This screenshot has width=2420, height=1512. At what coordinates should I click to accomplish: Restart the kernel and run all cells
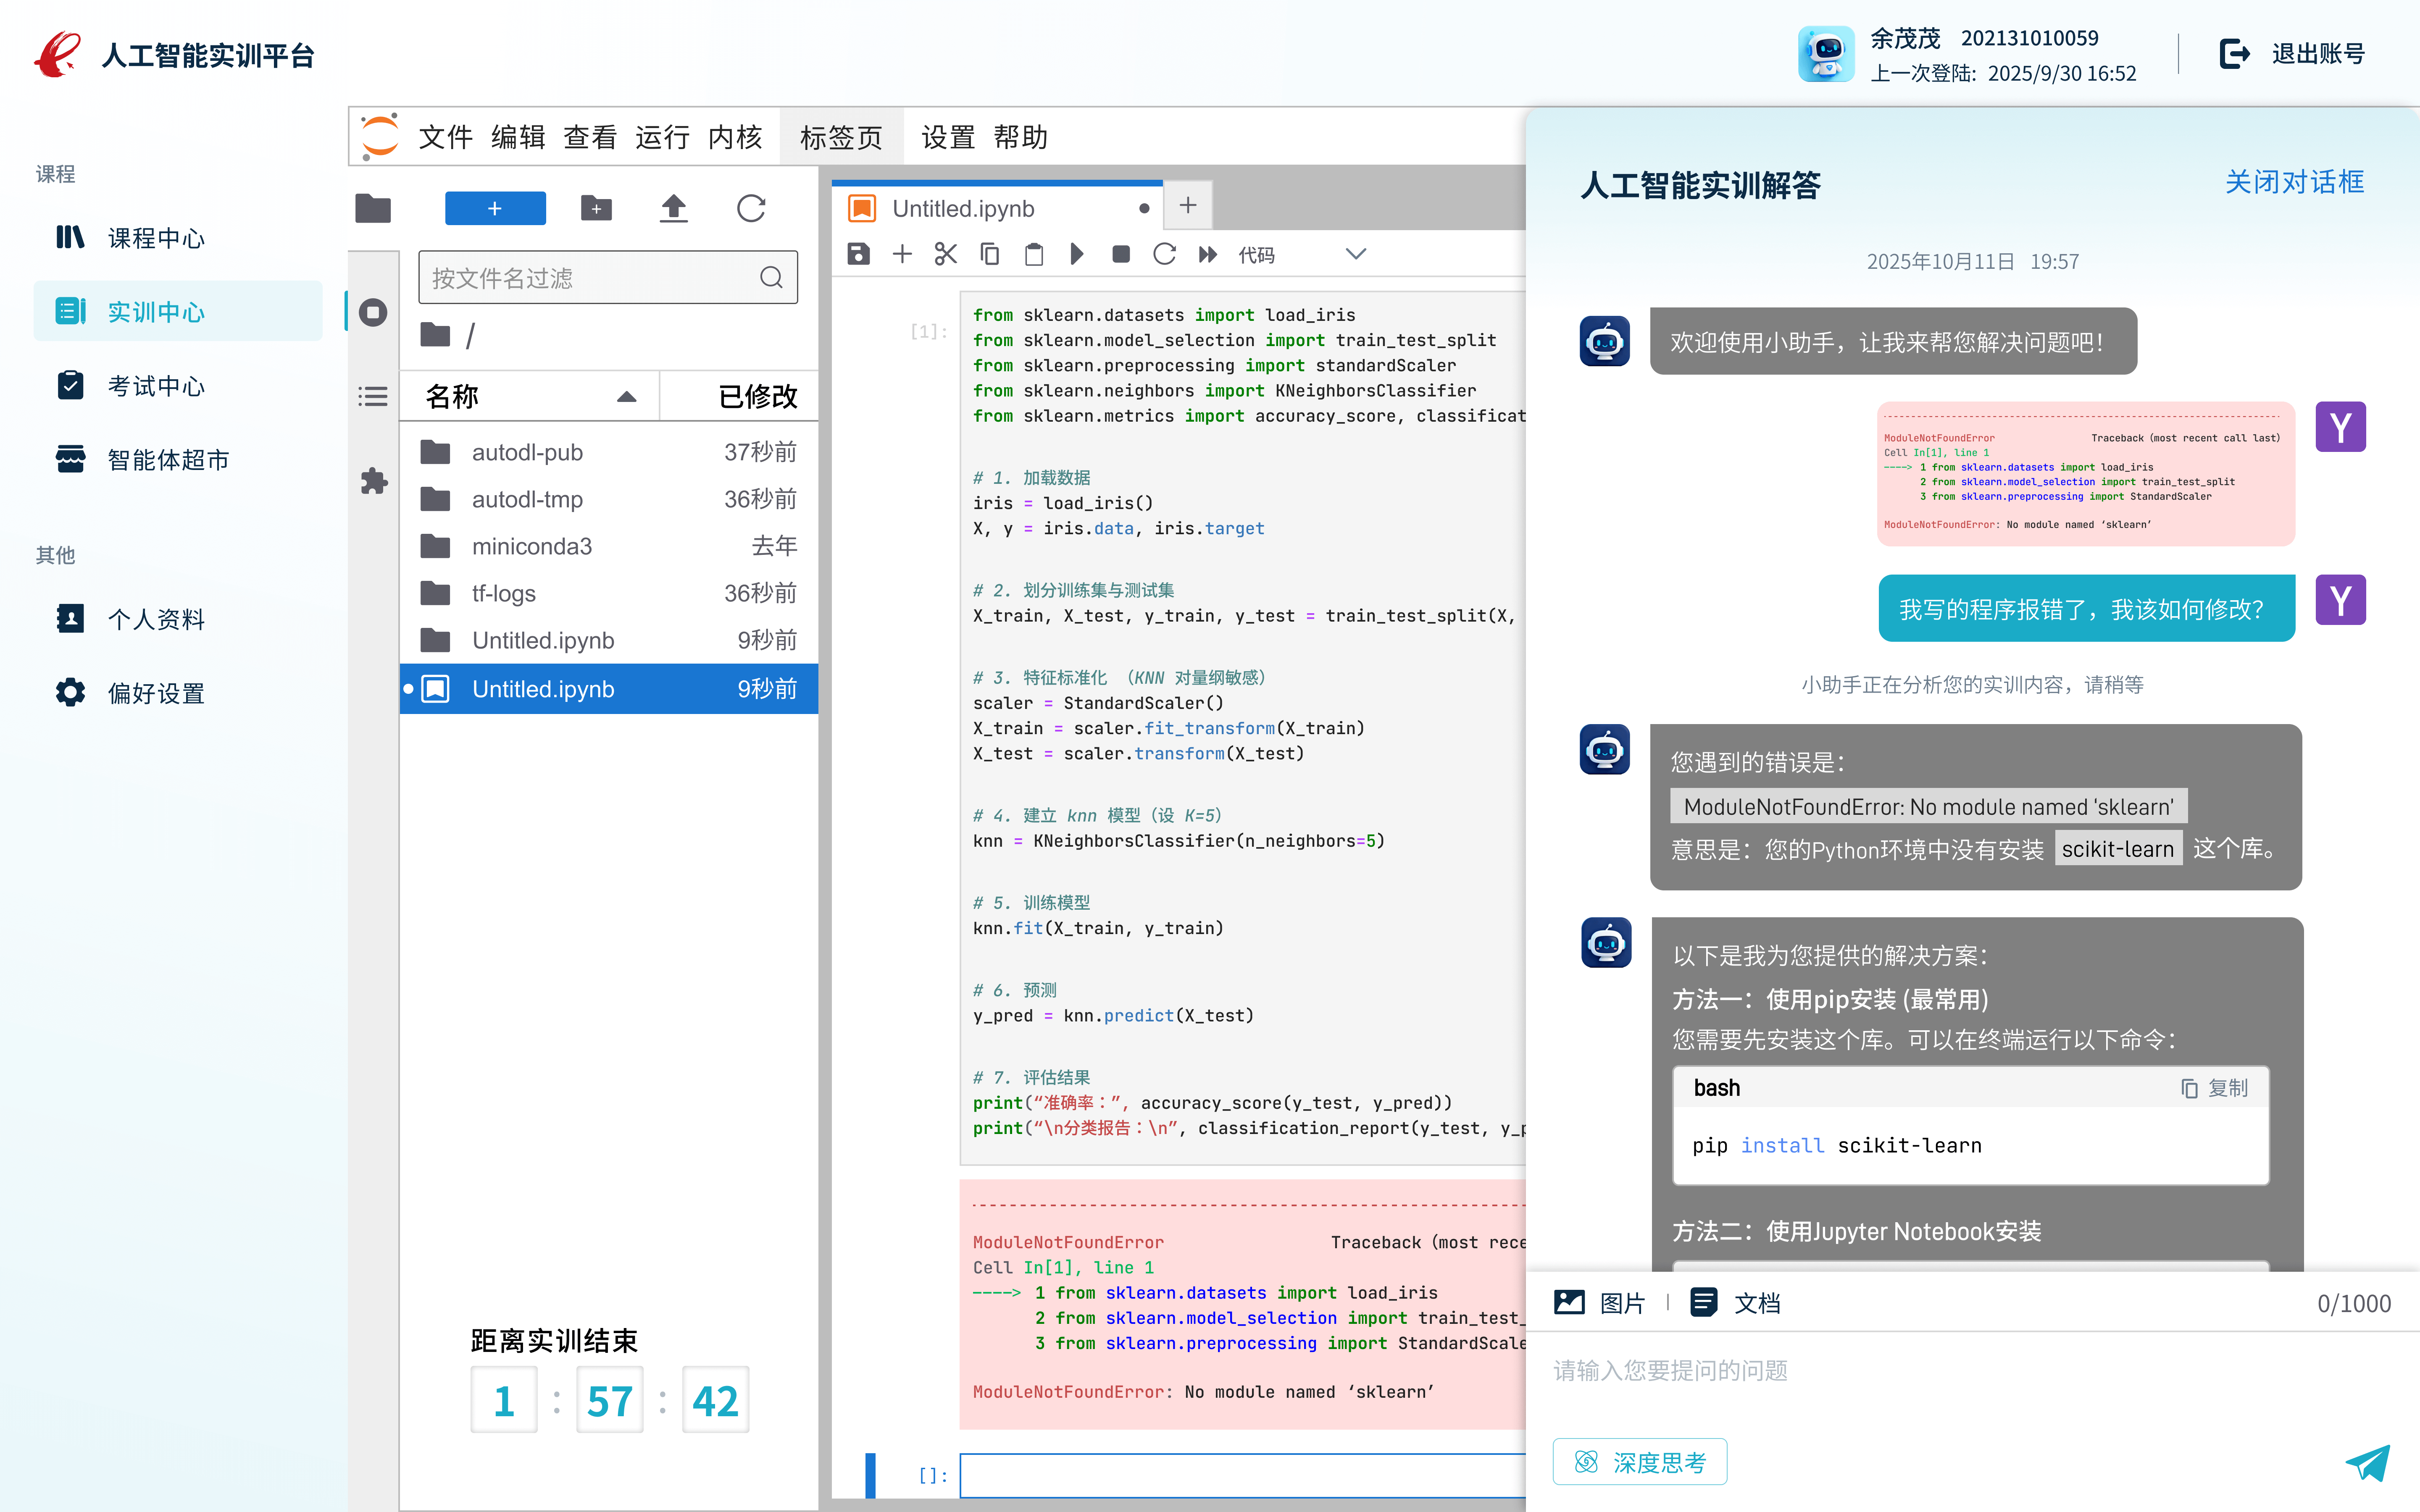click(x=1207, y=254)
